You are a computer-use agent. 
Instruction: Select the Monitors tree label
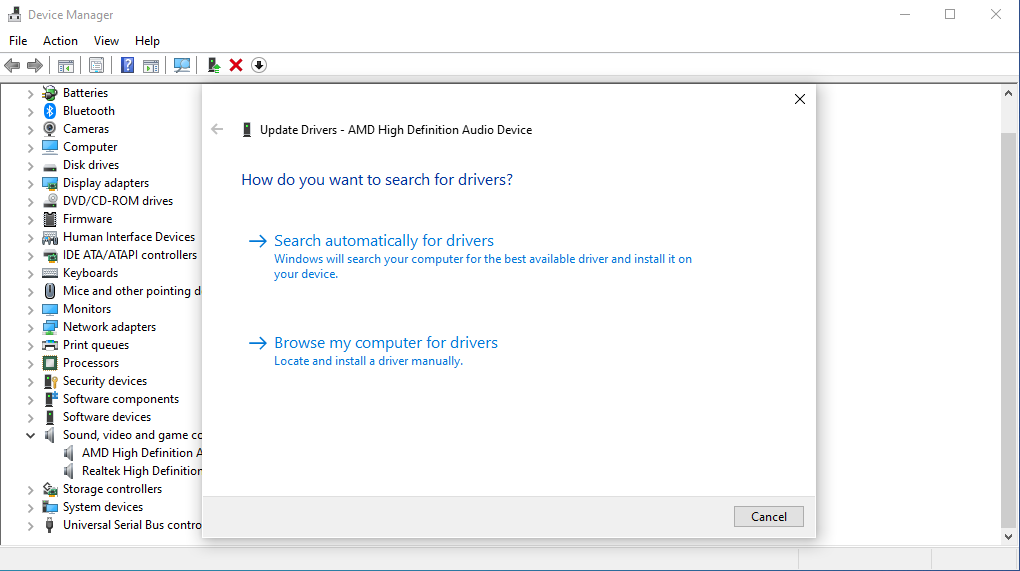coord(87,309)
